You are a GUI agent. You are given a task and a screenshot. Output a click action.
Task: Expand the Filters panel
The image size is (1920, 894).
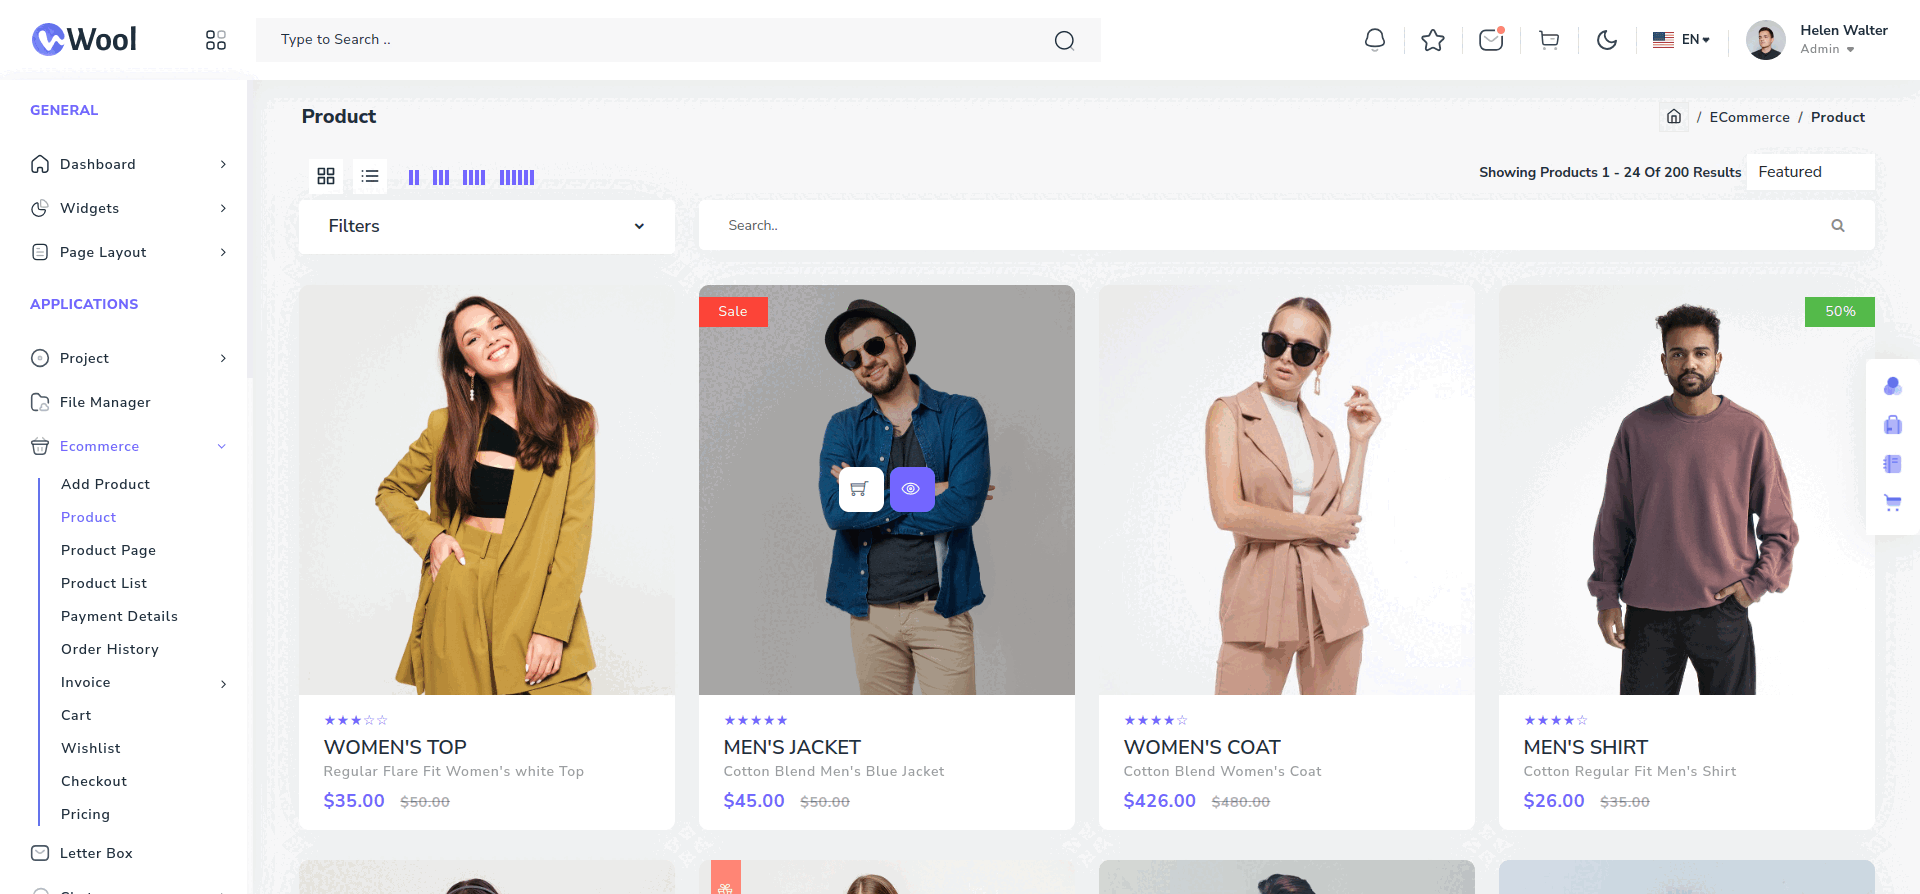[487, 226]
